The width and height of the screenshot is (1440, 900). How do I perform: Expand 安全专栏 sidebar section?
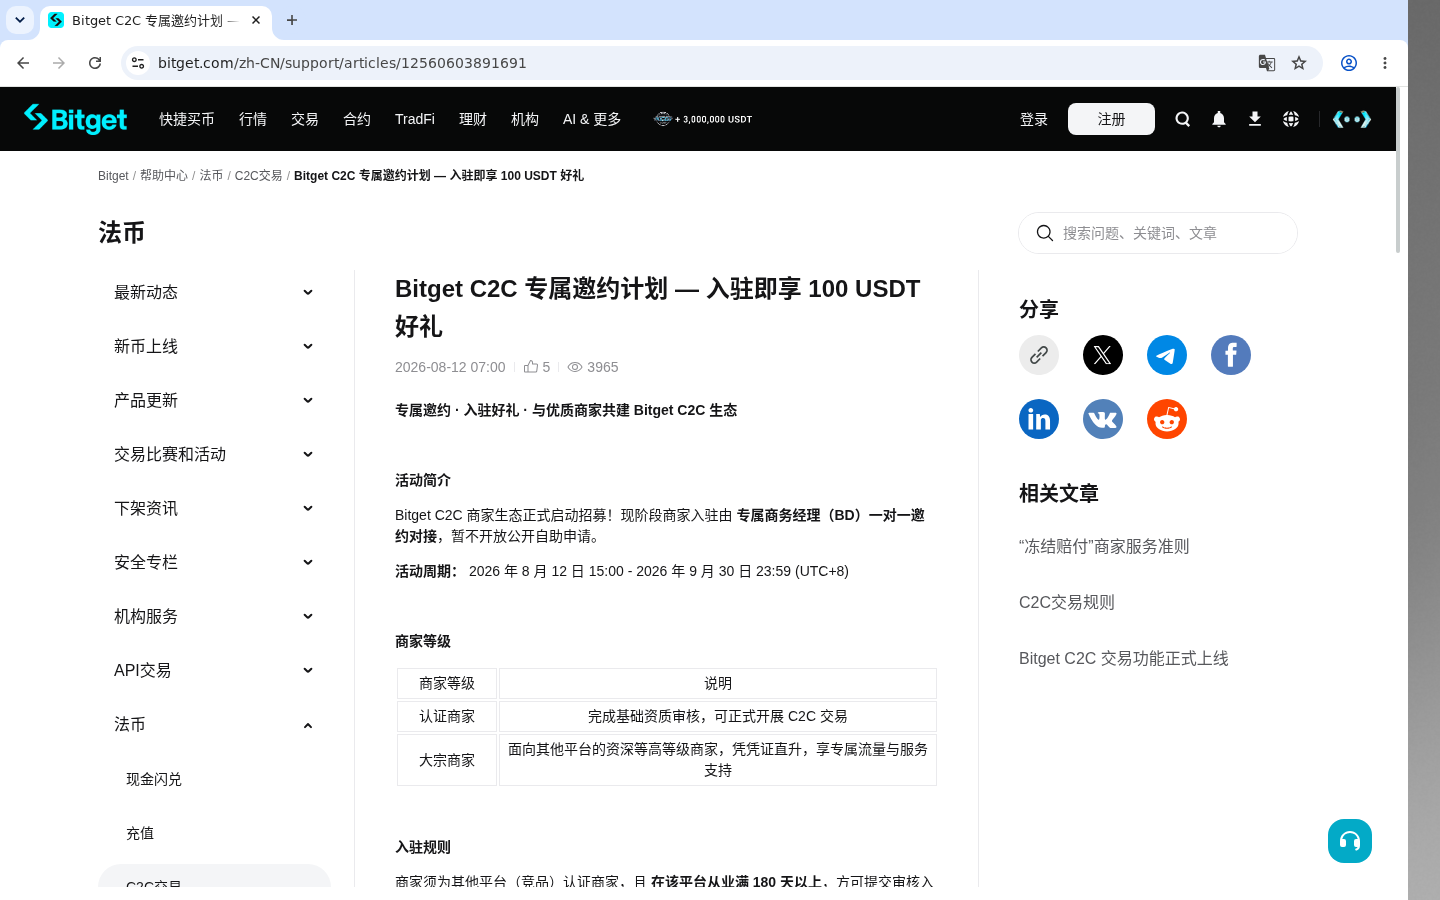point(214,562)
